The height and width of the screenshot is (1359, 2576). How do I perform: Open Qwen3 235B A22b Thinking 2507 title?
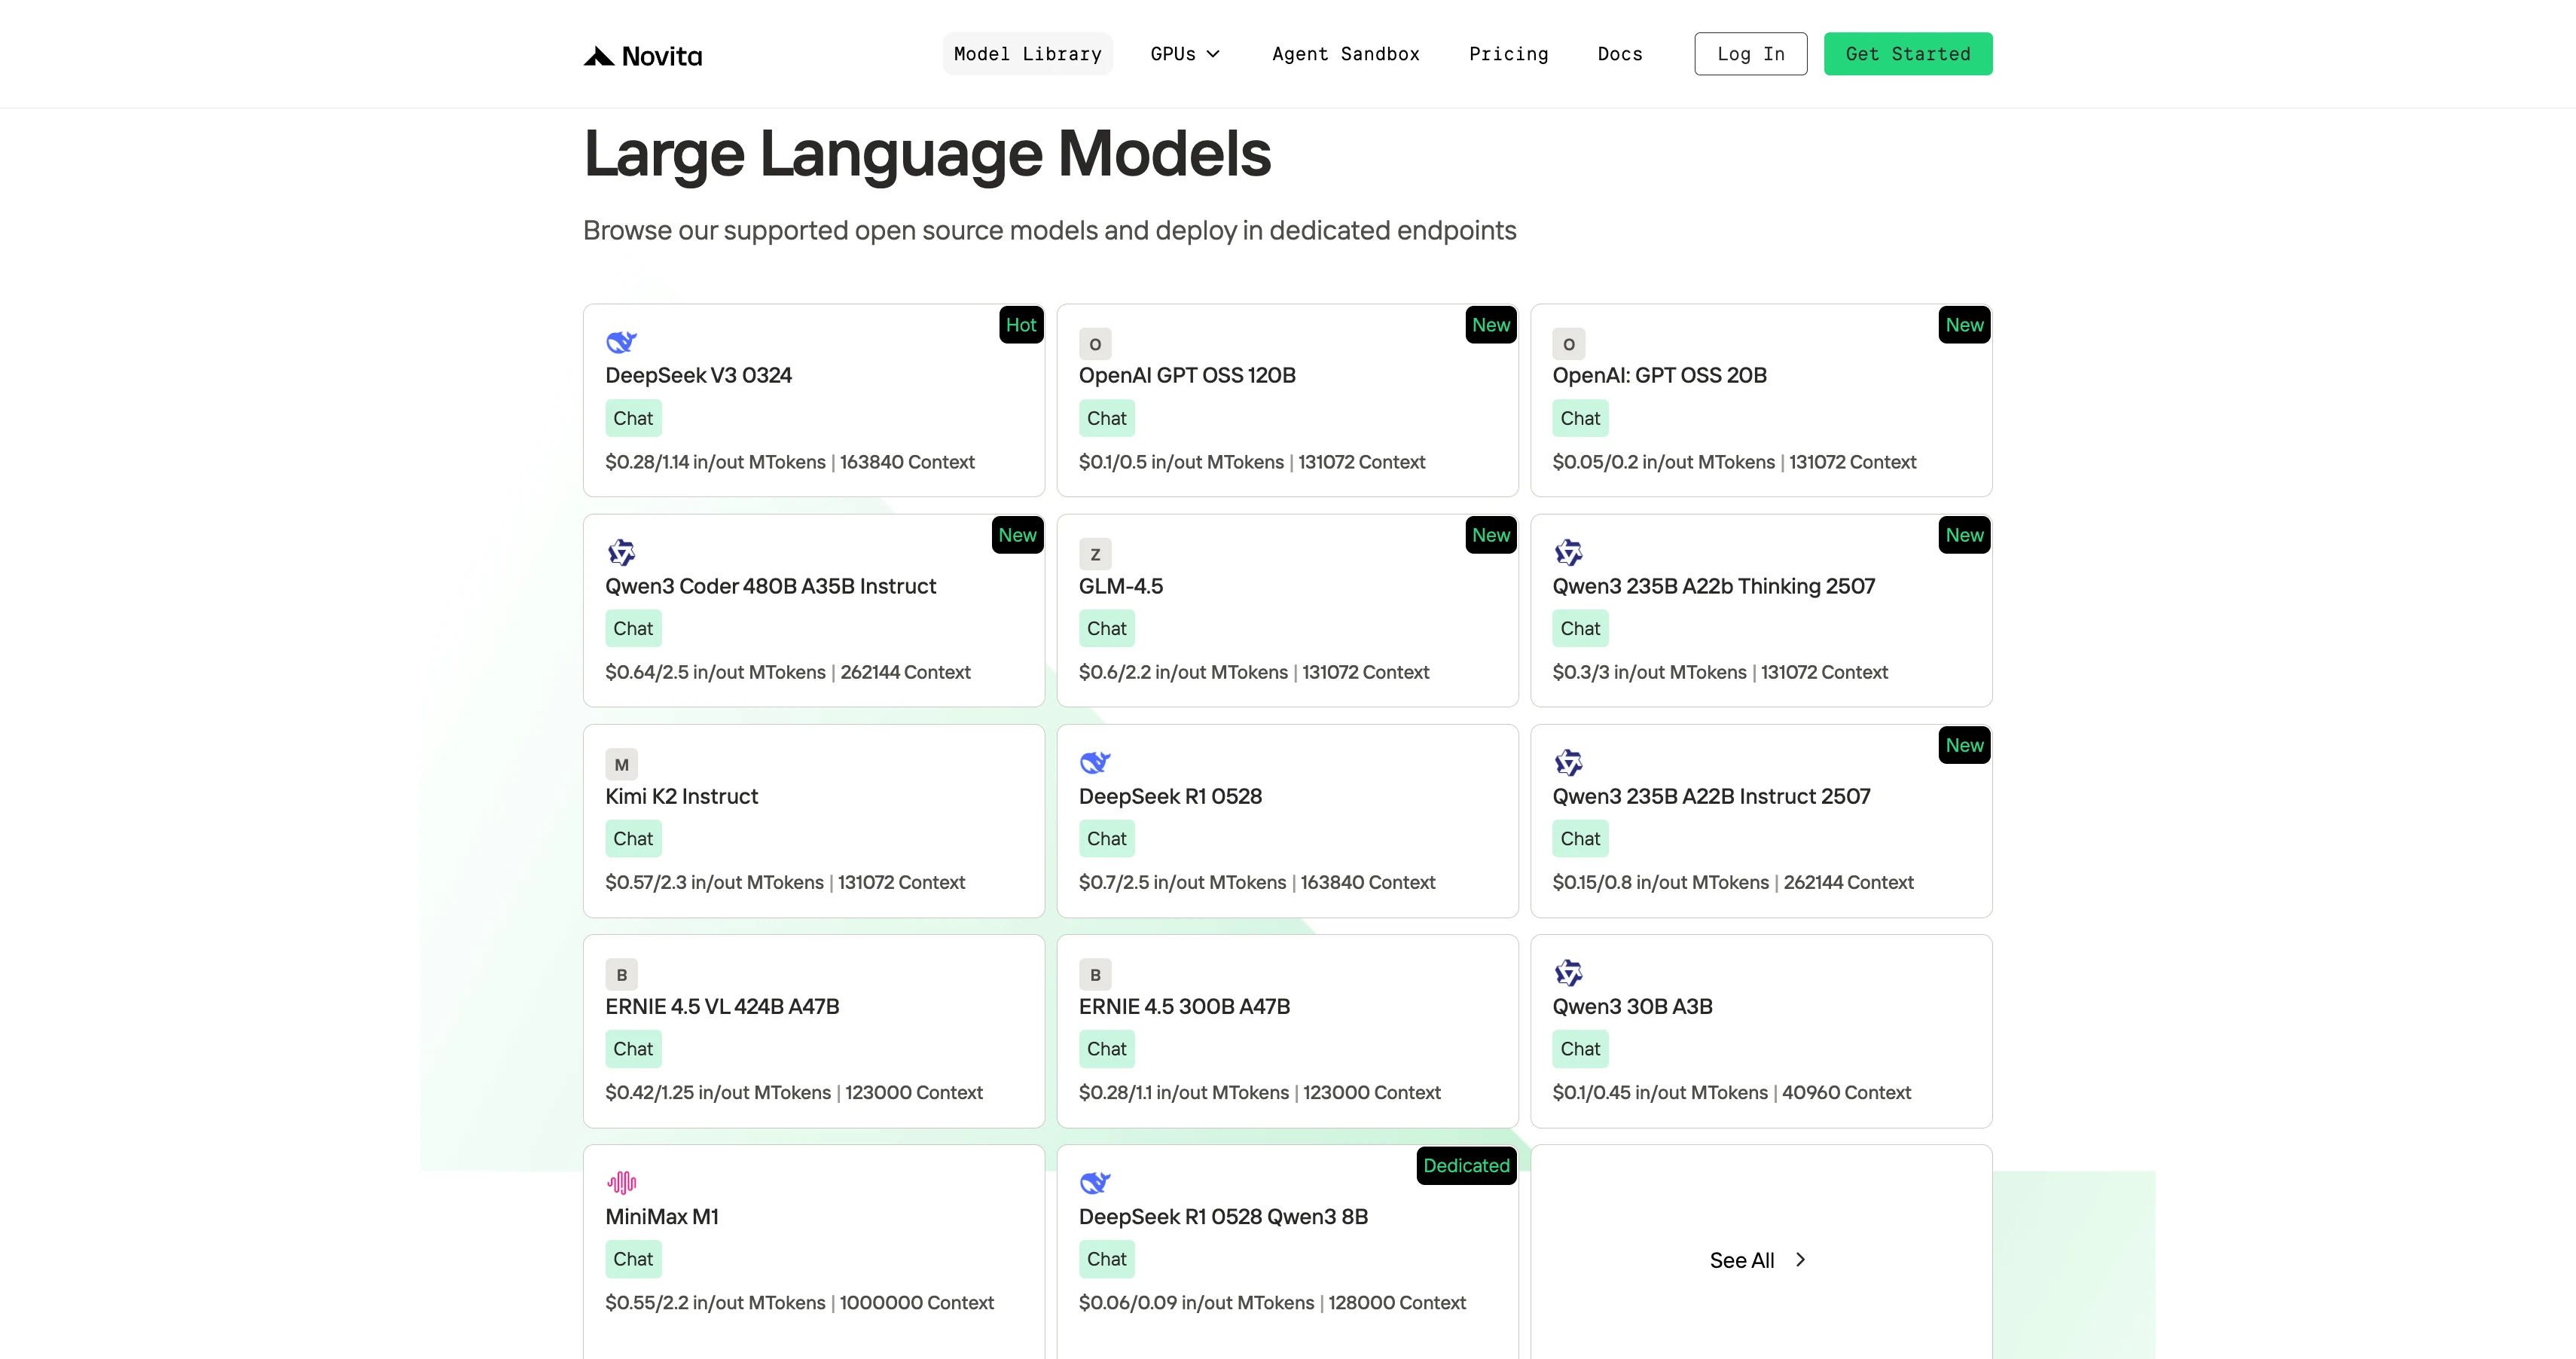[1713, 586]
